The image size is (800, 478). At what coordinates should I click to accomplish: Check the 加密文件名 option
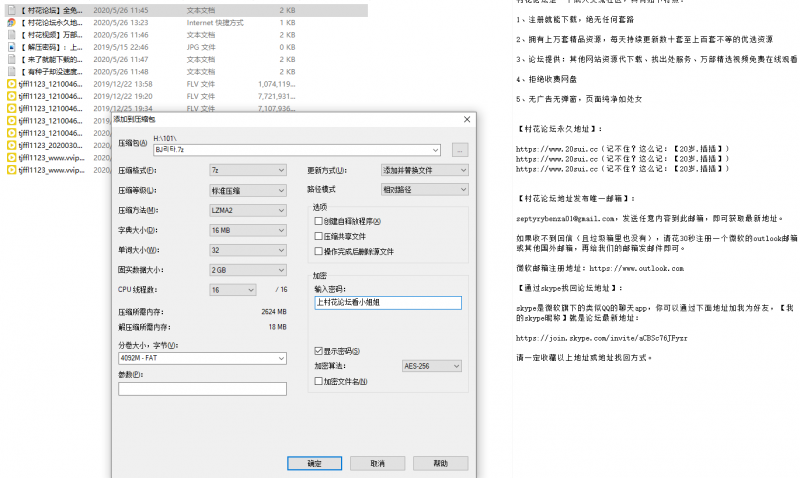pyautogui.click(x=319, y=381)
